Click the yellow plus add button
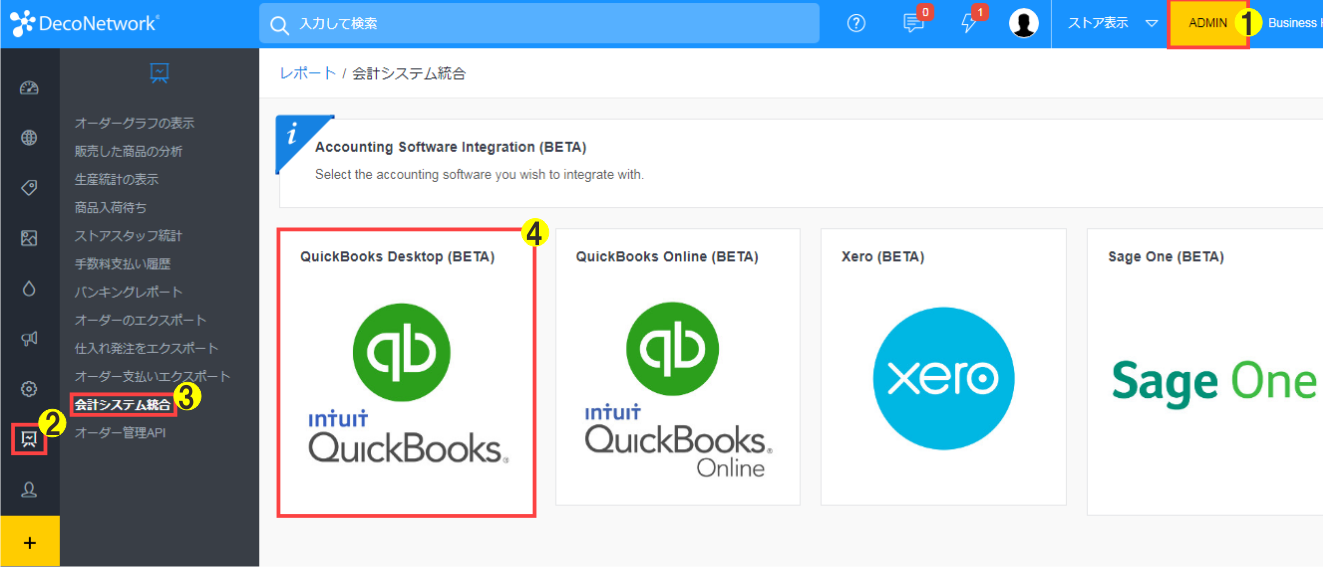Image resolution: width=1323 pixels, height=567 pixels. coord(29,542)
